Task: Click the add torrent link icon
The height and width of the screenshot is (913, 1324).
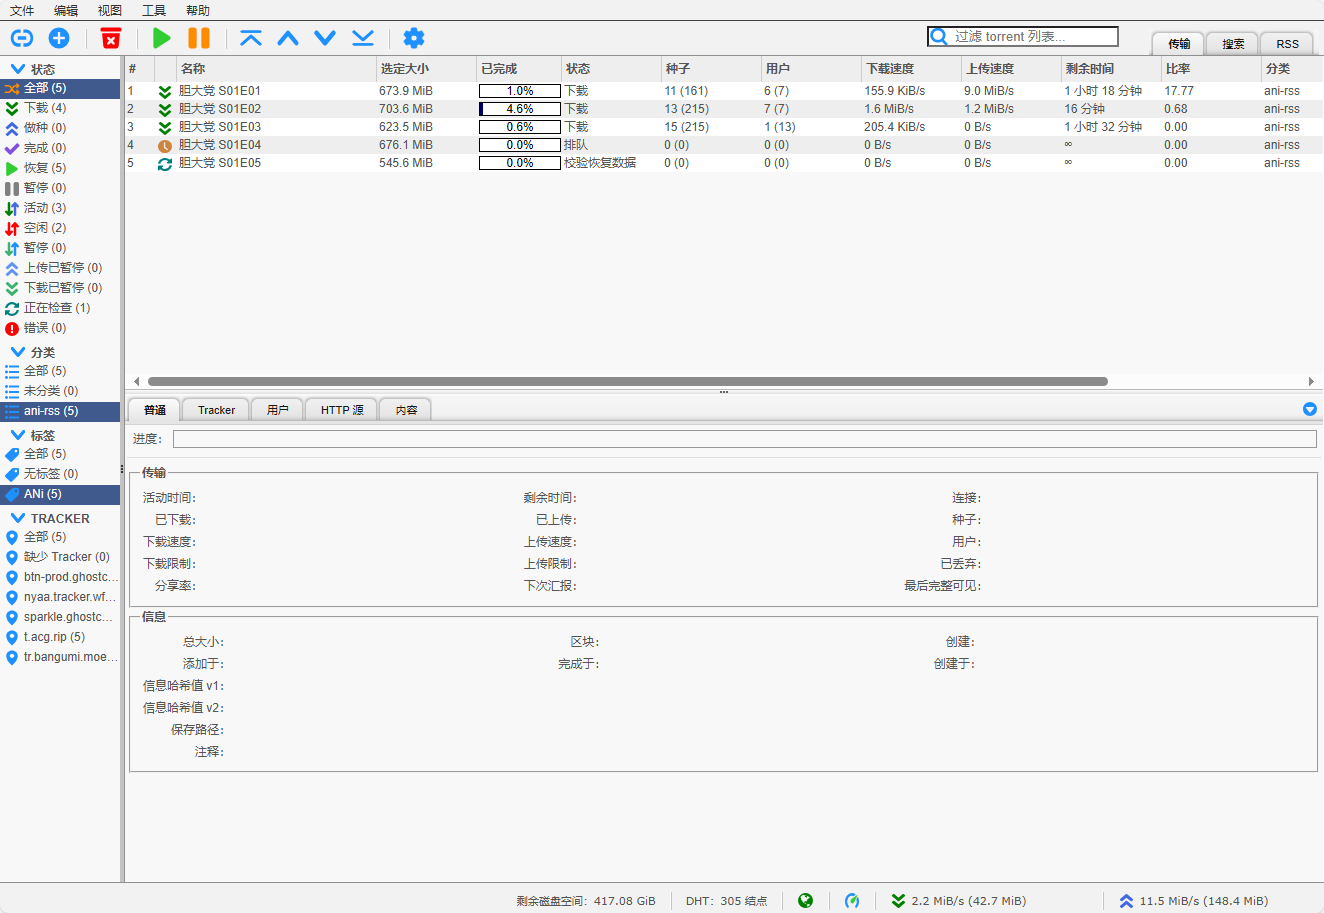Action: (22, 38)
